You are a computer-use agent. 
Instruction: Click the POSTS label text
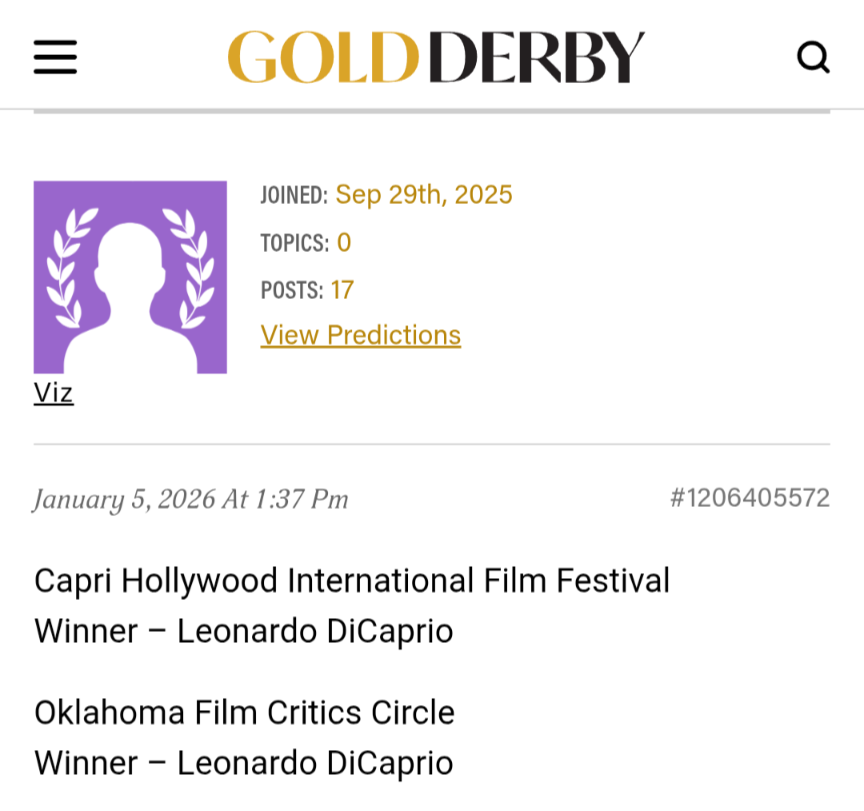[291, 291]
